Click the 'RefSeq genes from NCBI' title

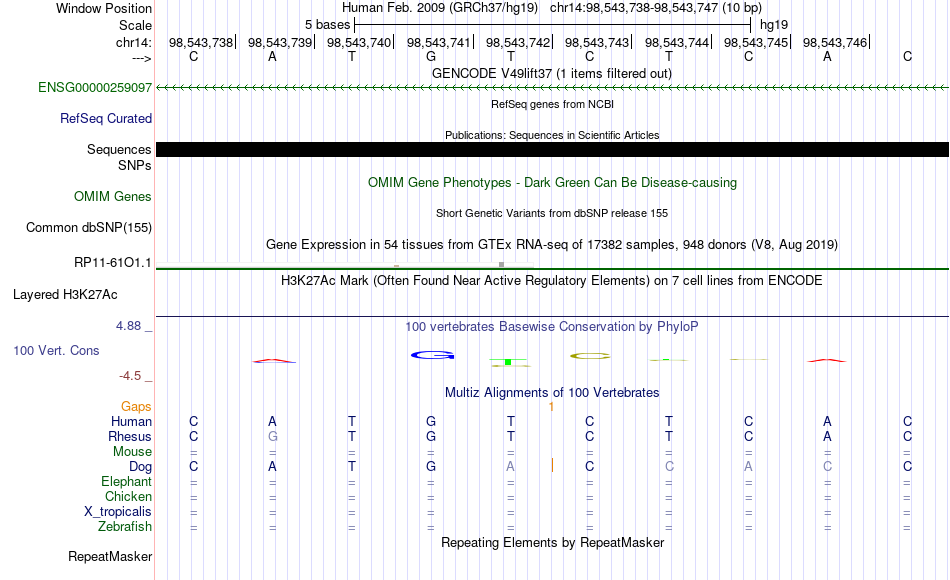click(552, 104)
